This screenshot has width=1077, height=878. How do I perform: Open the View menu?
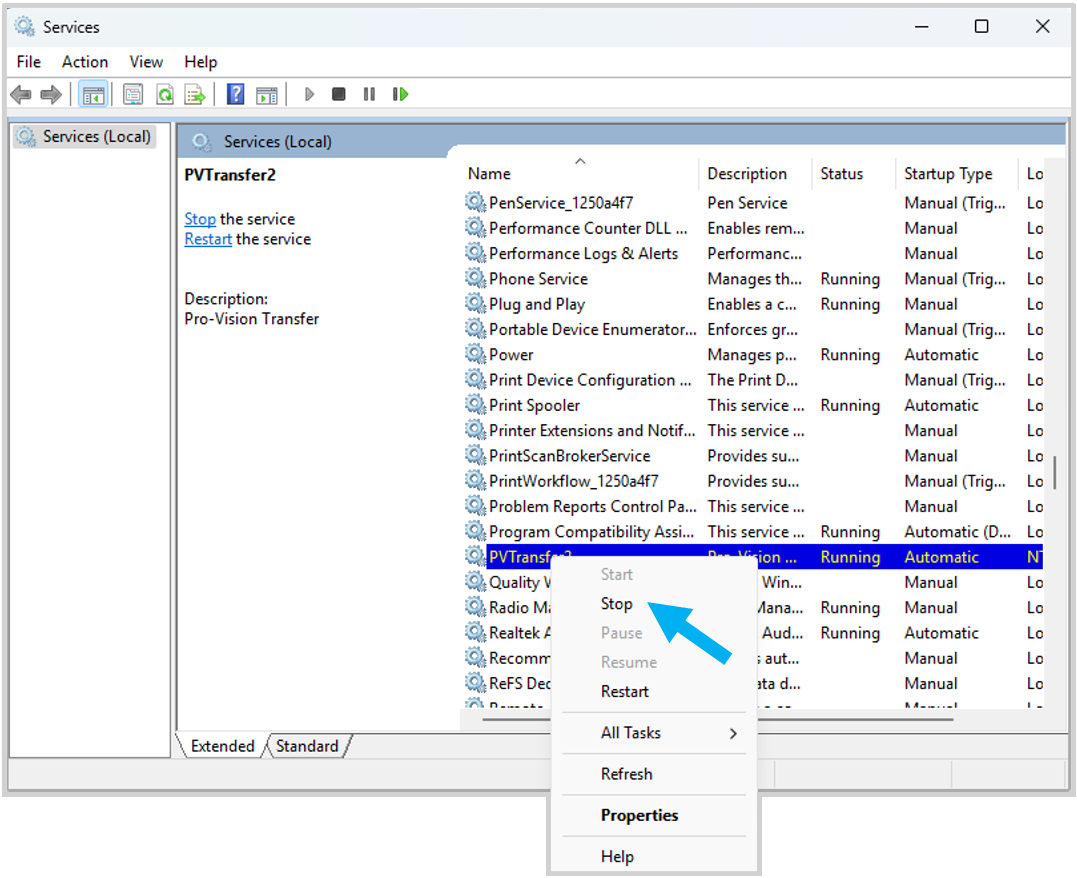coord(146,62)
